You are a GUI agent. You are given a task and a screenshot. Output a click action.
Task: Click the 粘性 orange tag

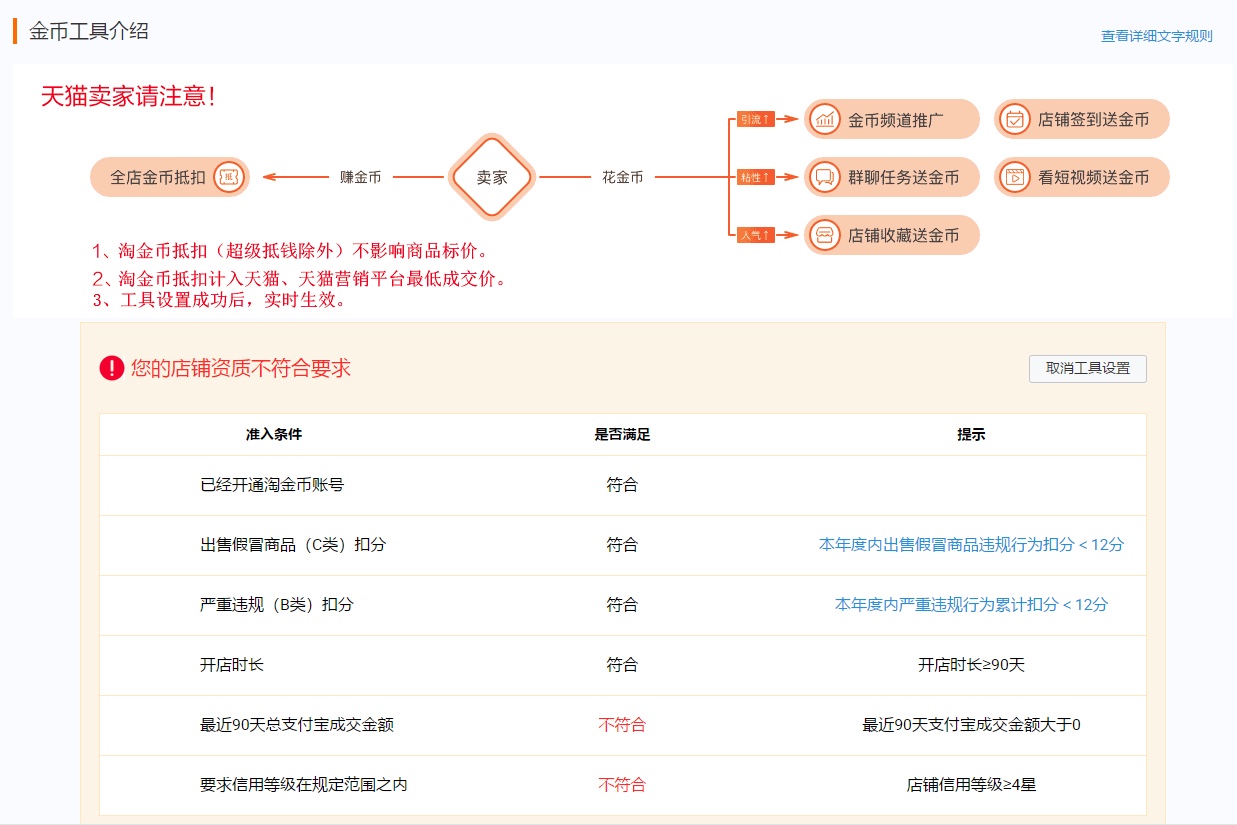(756, 177)
